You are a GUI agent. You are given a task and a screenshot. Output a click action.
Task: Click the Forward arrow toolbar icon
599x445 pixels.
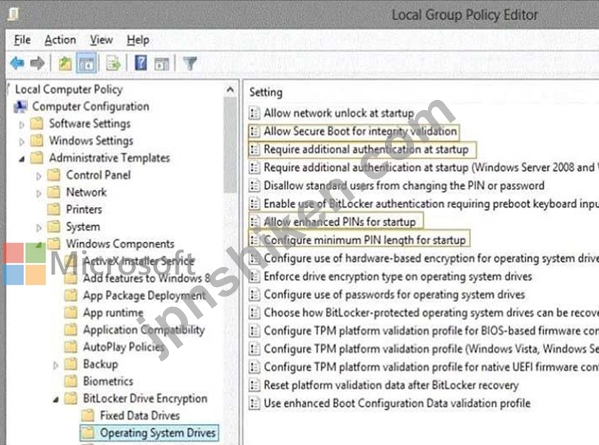[x=37, y=63]
